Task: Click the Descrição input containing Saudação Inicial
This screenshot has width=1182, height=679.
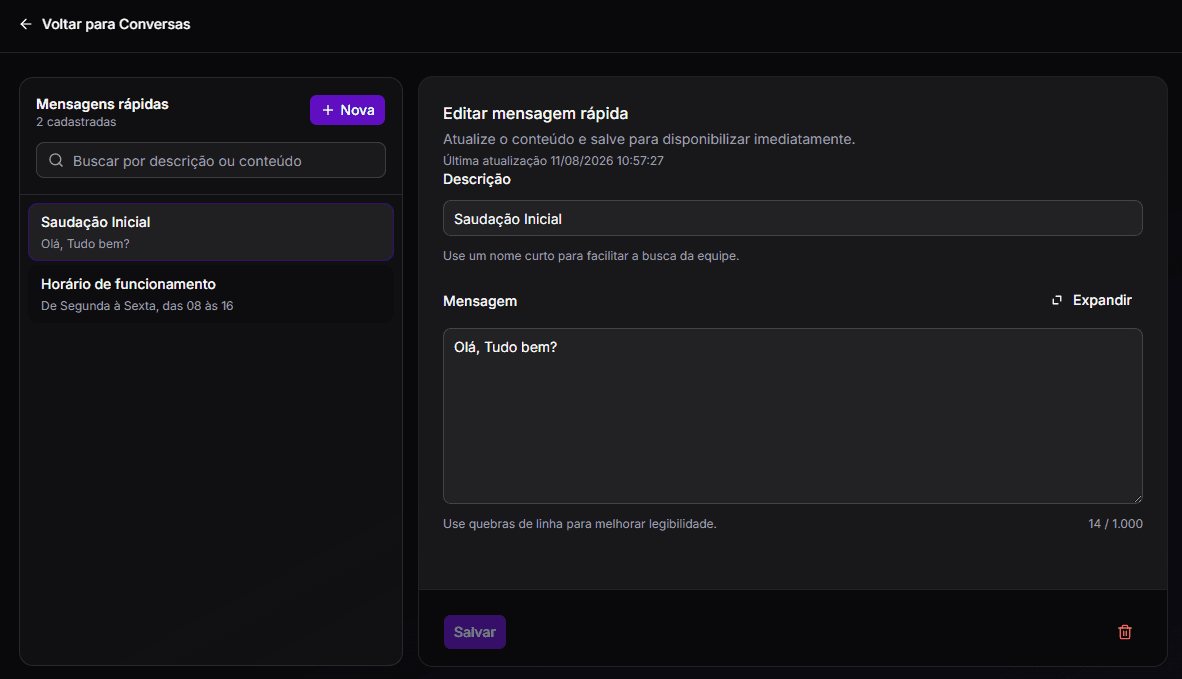Action: tap(792, 219)
